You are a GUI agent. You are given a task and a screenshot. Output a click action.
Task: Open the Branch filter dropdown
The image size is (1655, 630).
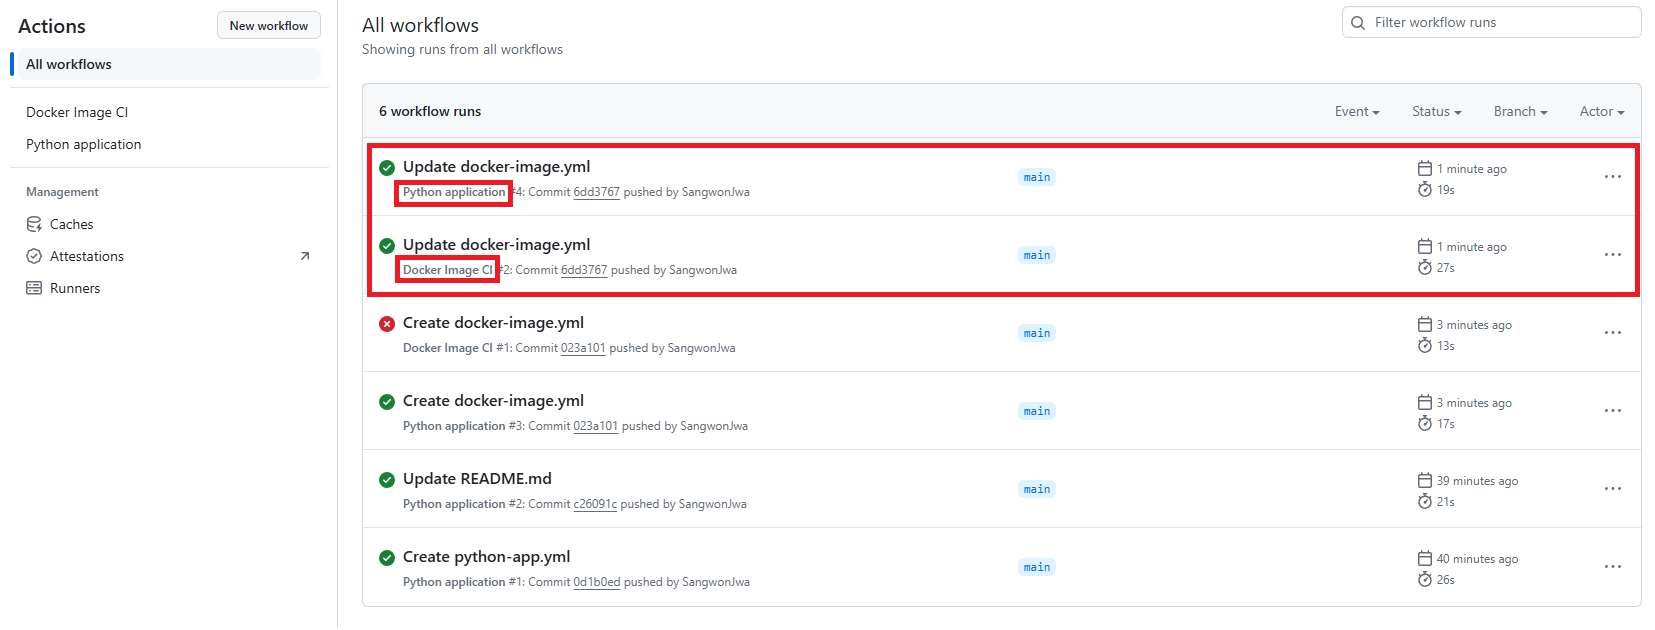[x=1520, y=112]
